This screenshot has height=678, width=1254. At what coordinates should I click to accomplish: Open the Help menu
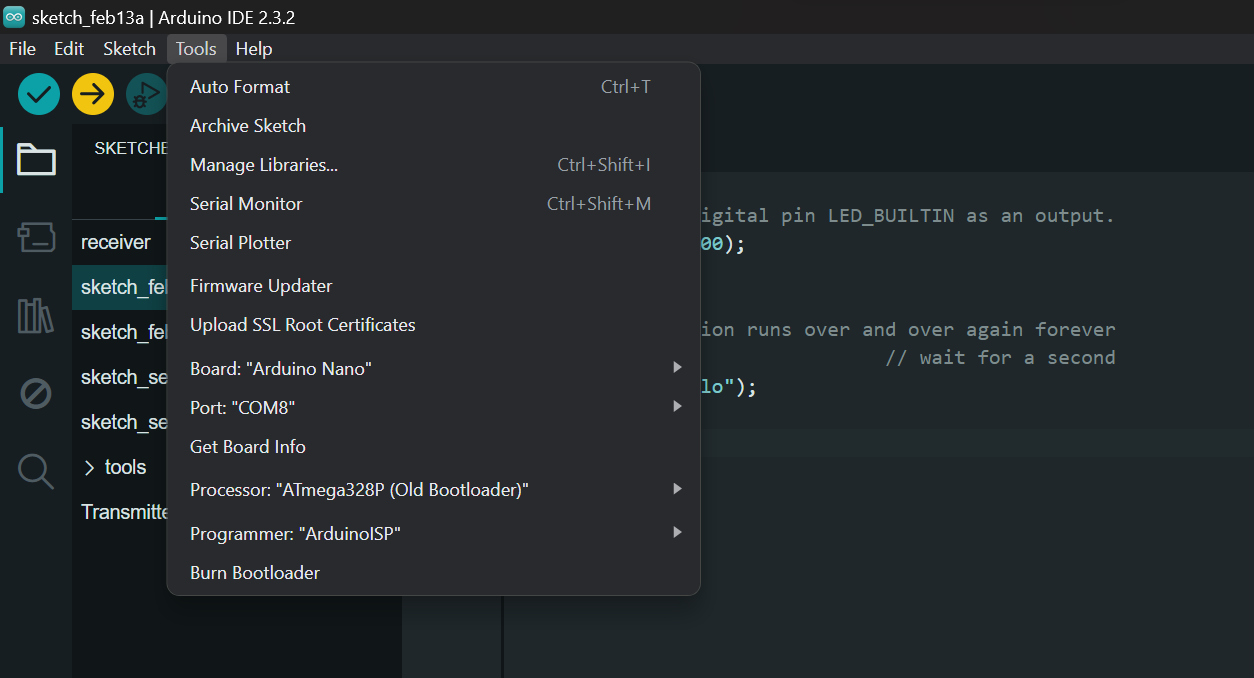tap(253, 48)
